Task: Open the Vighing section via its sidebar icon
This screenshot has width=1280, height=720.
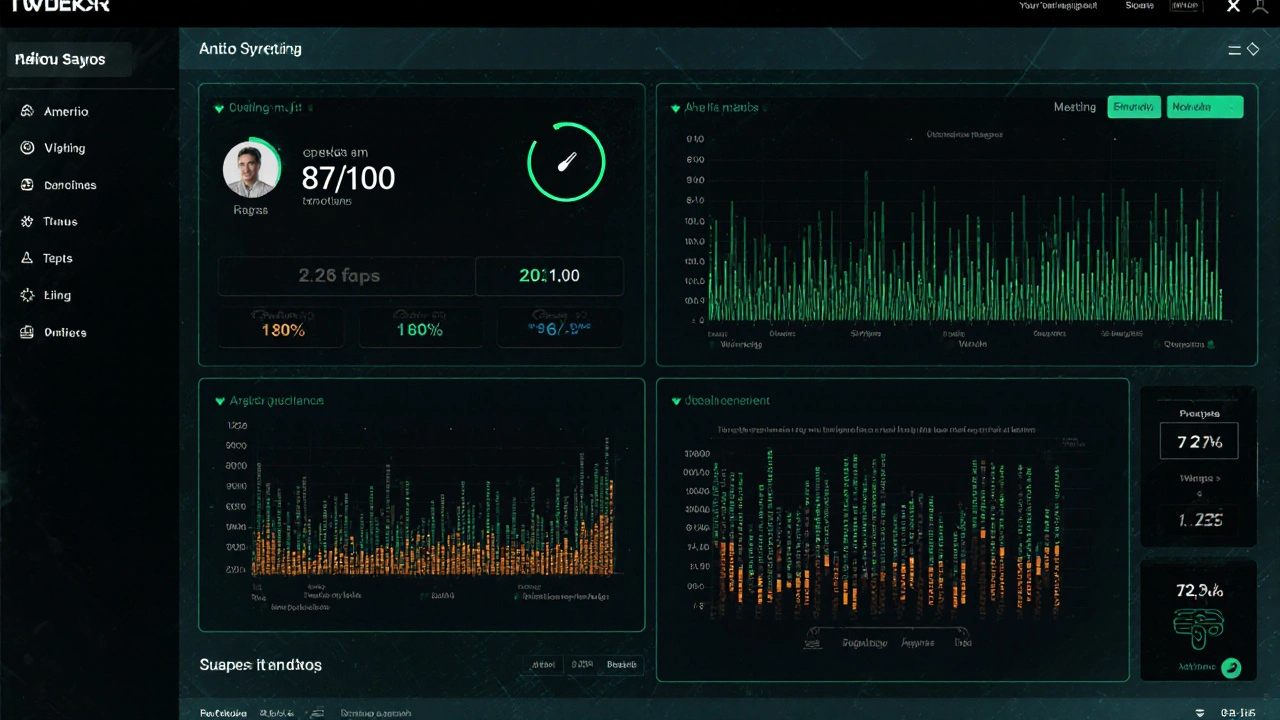Action: (x=27, y=148)
